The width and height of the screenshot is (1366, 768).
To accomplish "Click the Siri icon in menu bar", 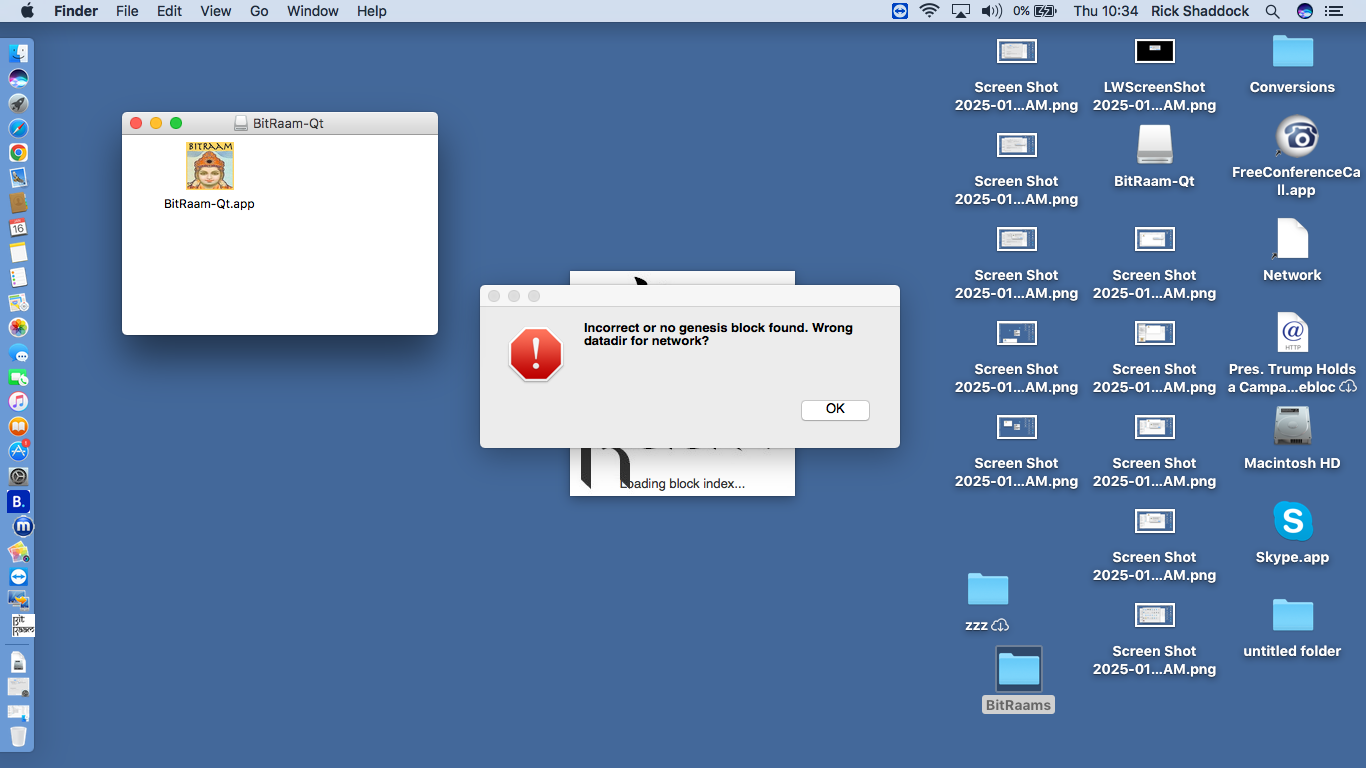I will [x=1304, y=11].
